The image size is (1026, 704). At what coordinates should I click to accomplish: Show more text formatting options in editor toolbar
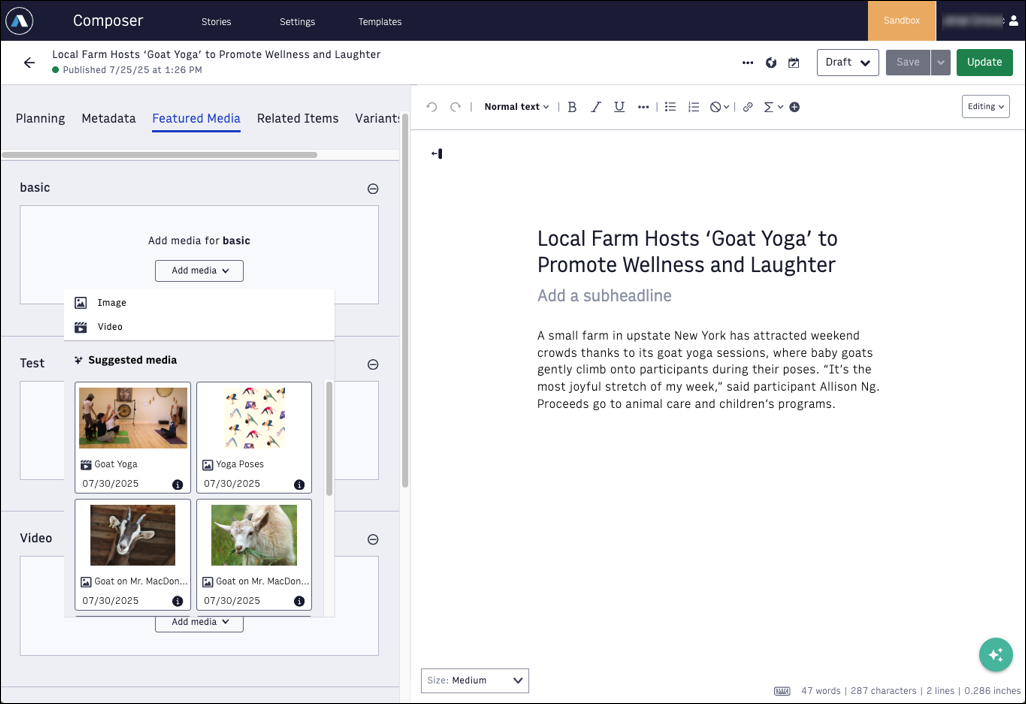coord(643,107)
